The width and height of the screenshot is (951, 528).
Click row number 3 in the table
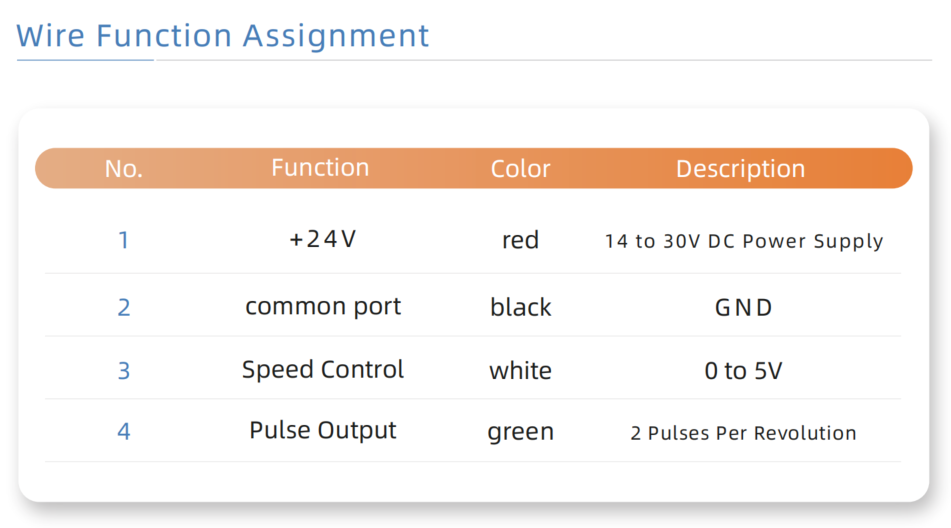124,371
